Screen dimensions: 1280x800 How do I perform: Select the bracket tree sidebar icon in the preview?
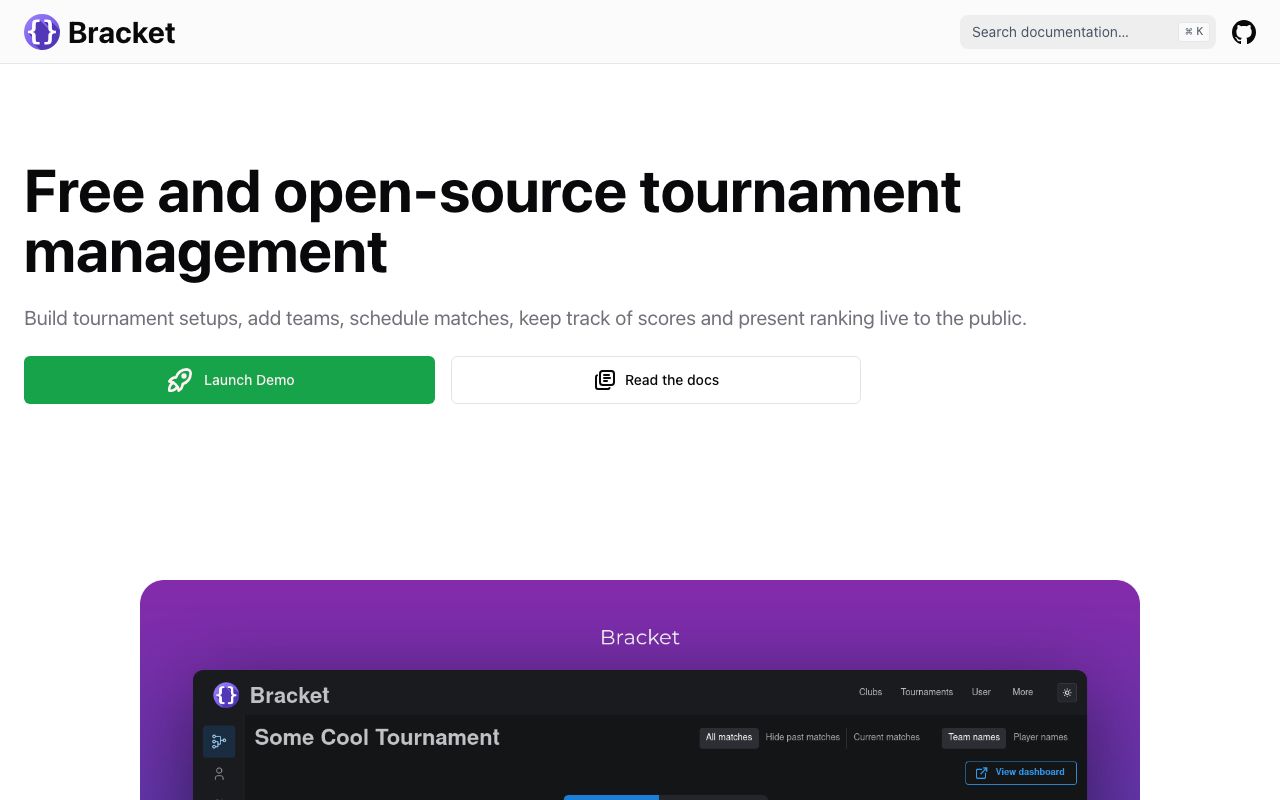click(x=219, y=741)
